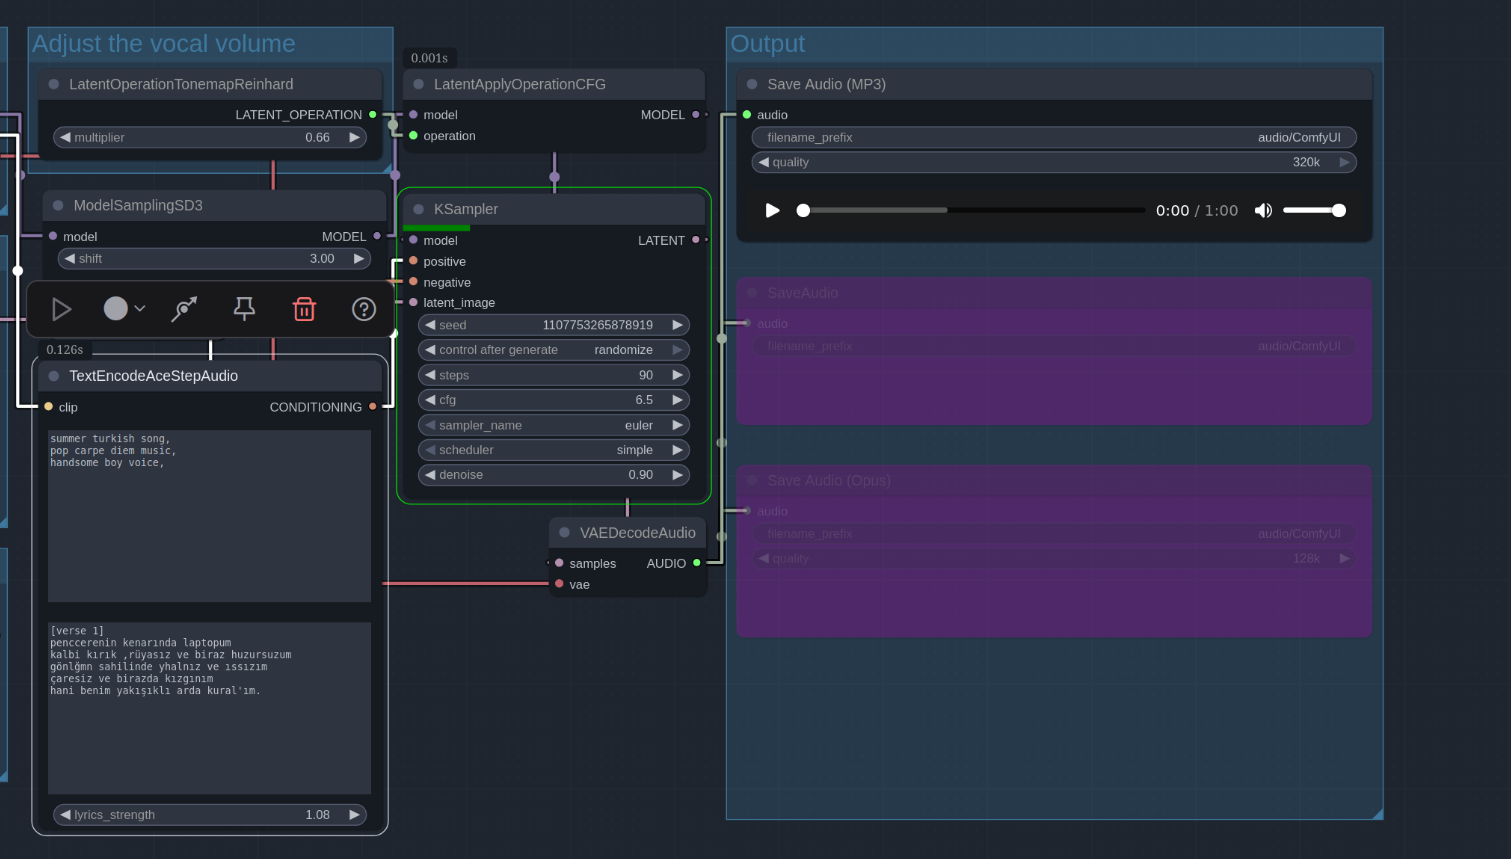Collapse the KSampler node via its title dot
Screen dimensions: 1511x859
click(x=419, y=210)
